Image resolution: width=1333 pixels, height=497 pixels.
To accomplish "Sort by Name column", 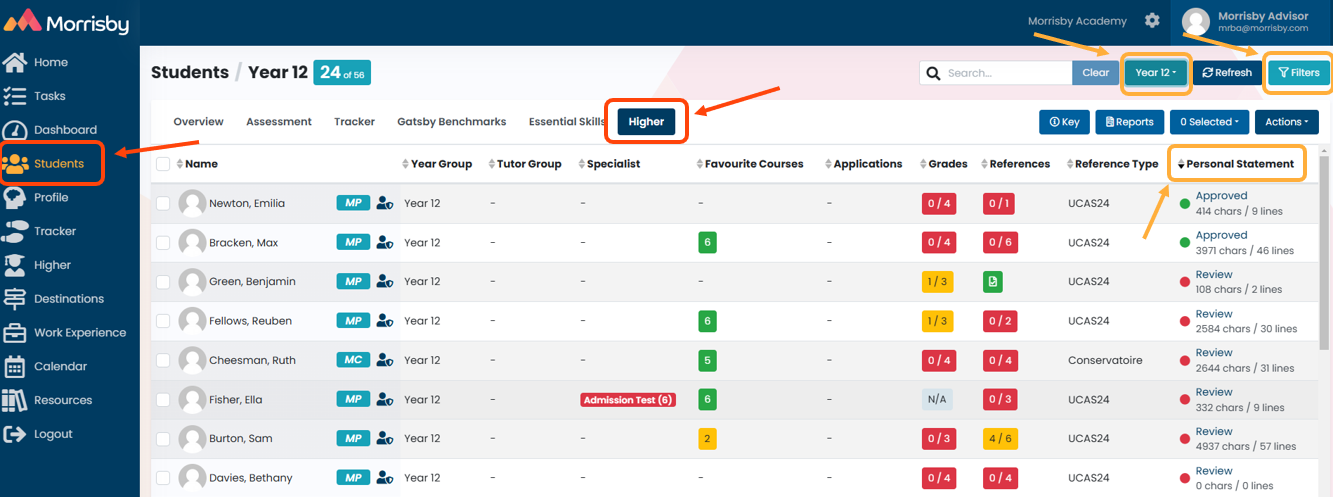I will 197,164.
